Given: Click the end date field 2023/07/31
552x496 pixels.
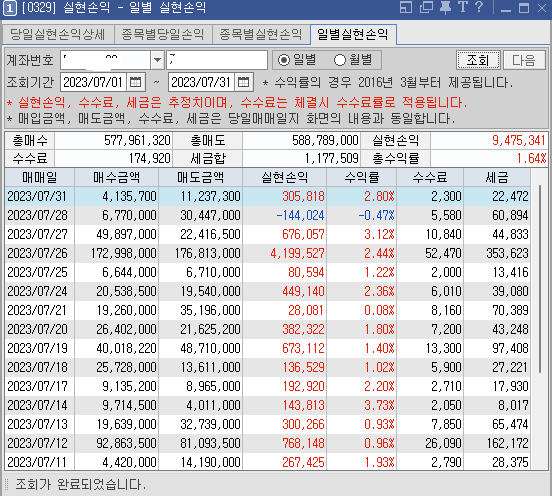Looking at the screenshot, I should pyautogui.click(x=202, y=82).
